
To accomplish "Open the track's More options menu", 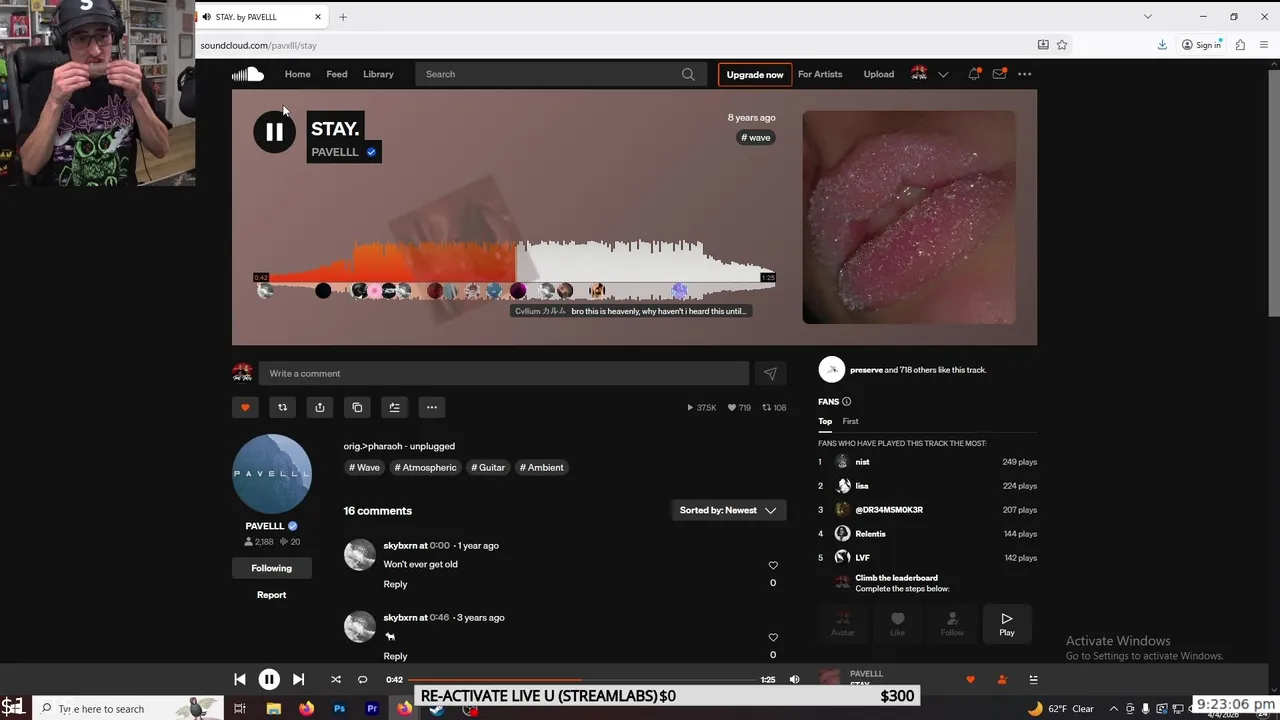I will tap(432, 407).
